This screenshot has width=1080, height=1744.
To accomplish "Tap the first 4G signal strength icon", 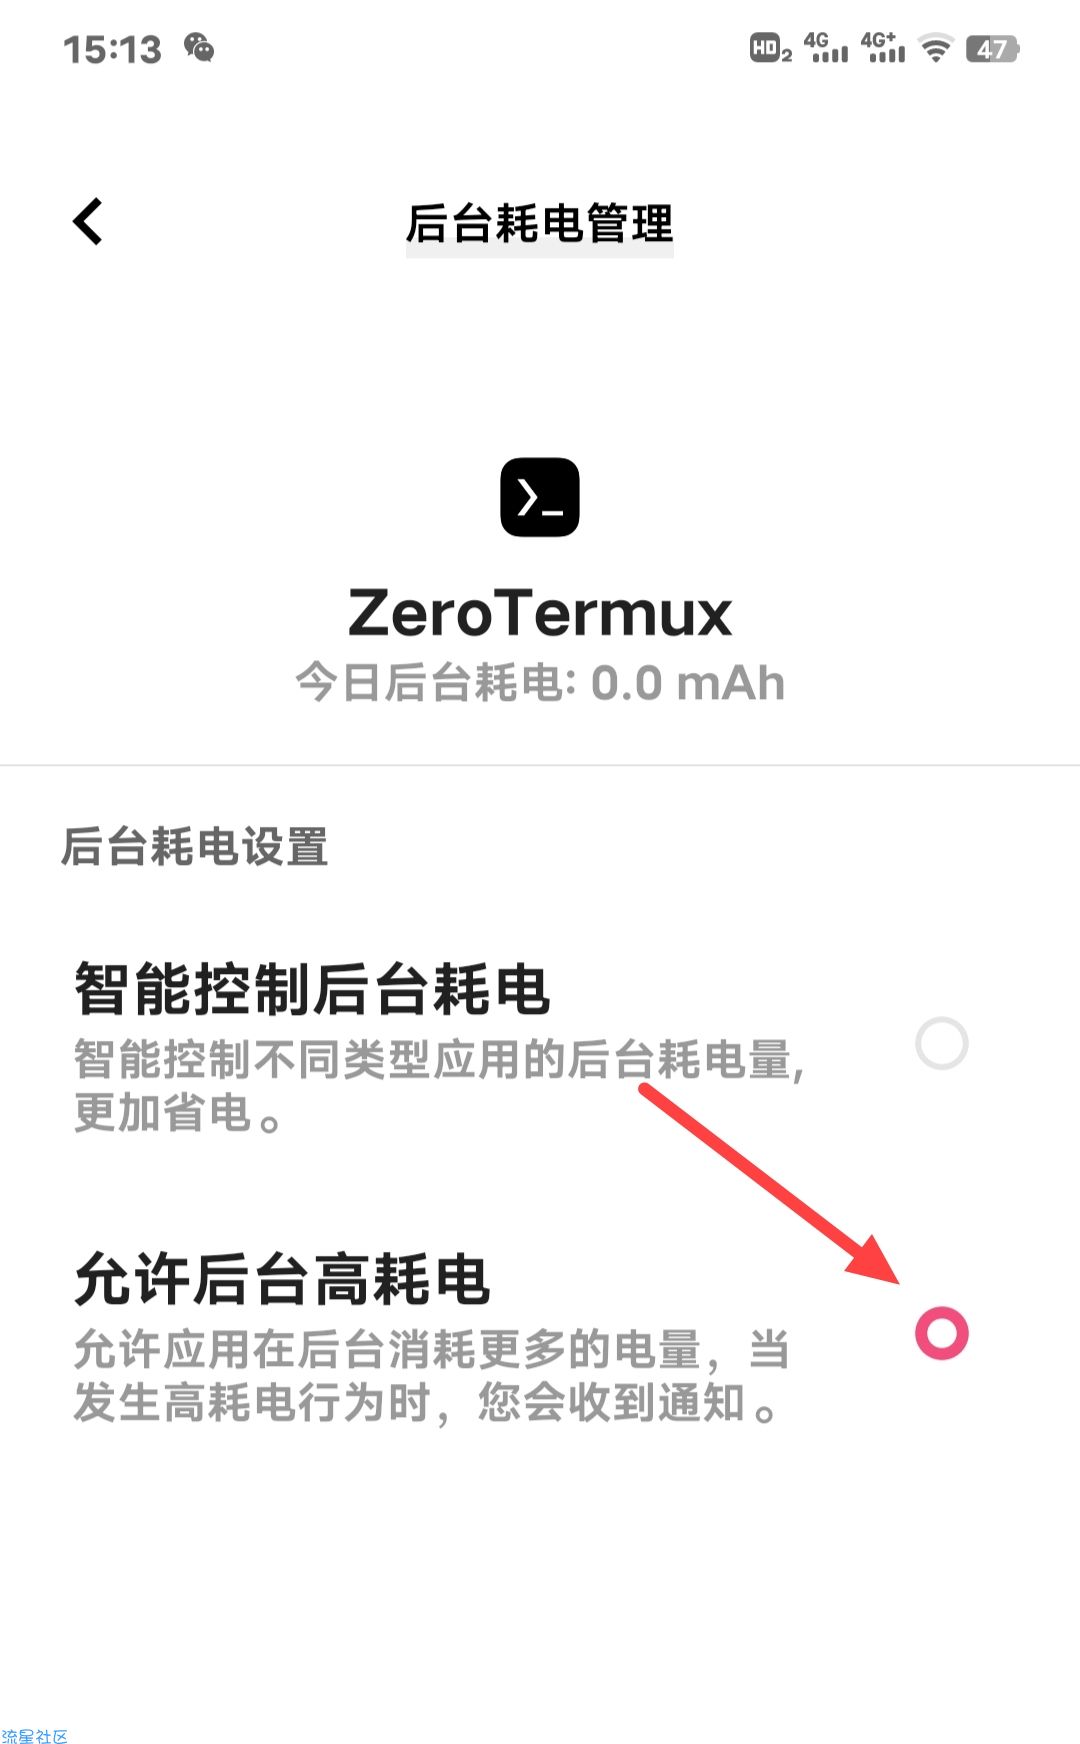I will pyautogui.click(x=827, y=47).
